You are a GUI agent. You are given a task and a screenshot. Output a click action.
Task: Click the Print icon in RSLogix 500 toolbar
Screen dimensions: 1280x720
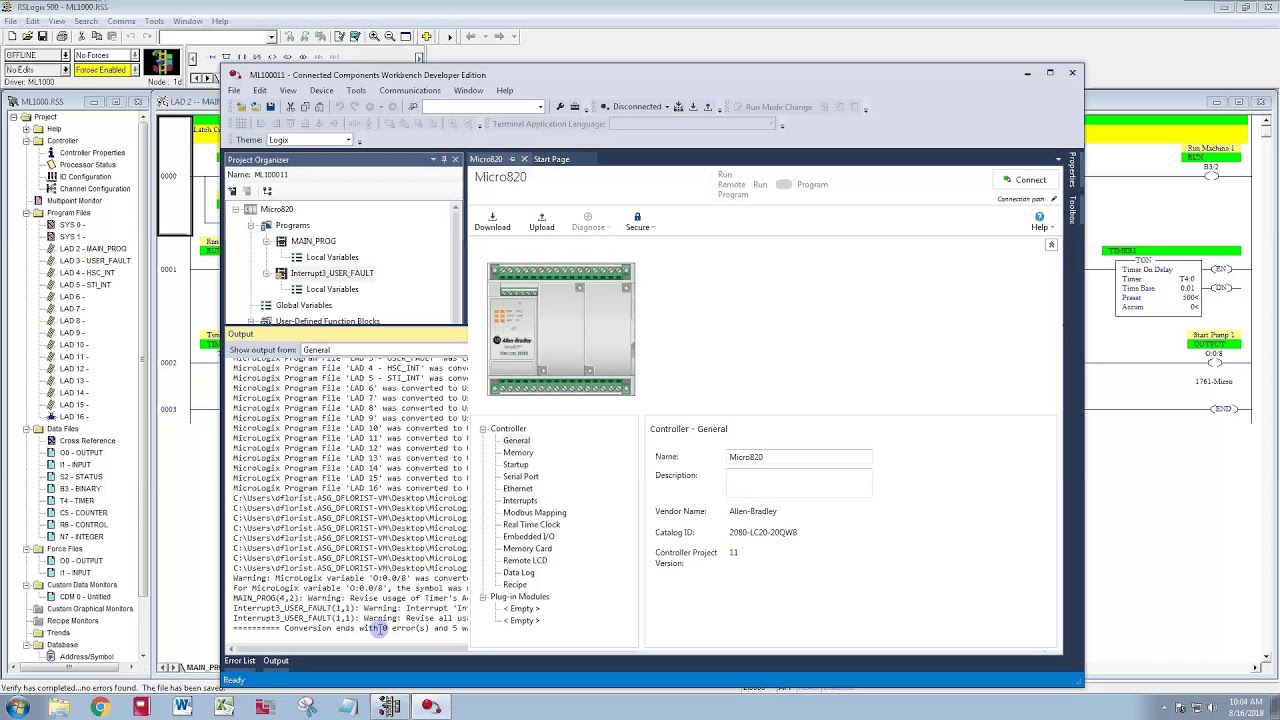click(61, 36)
